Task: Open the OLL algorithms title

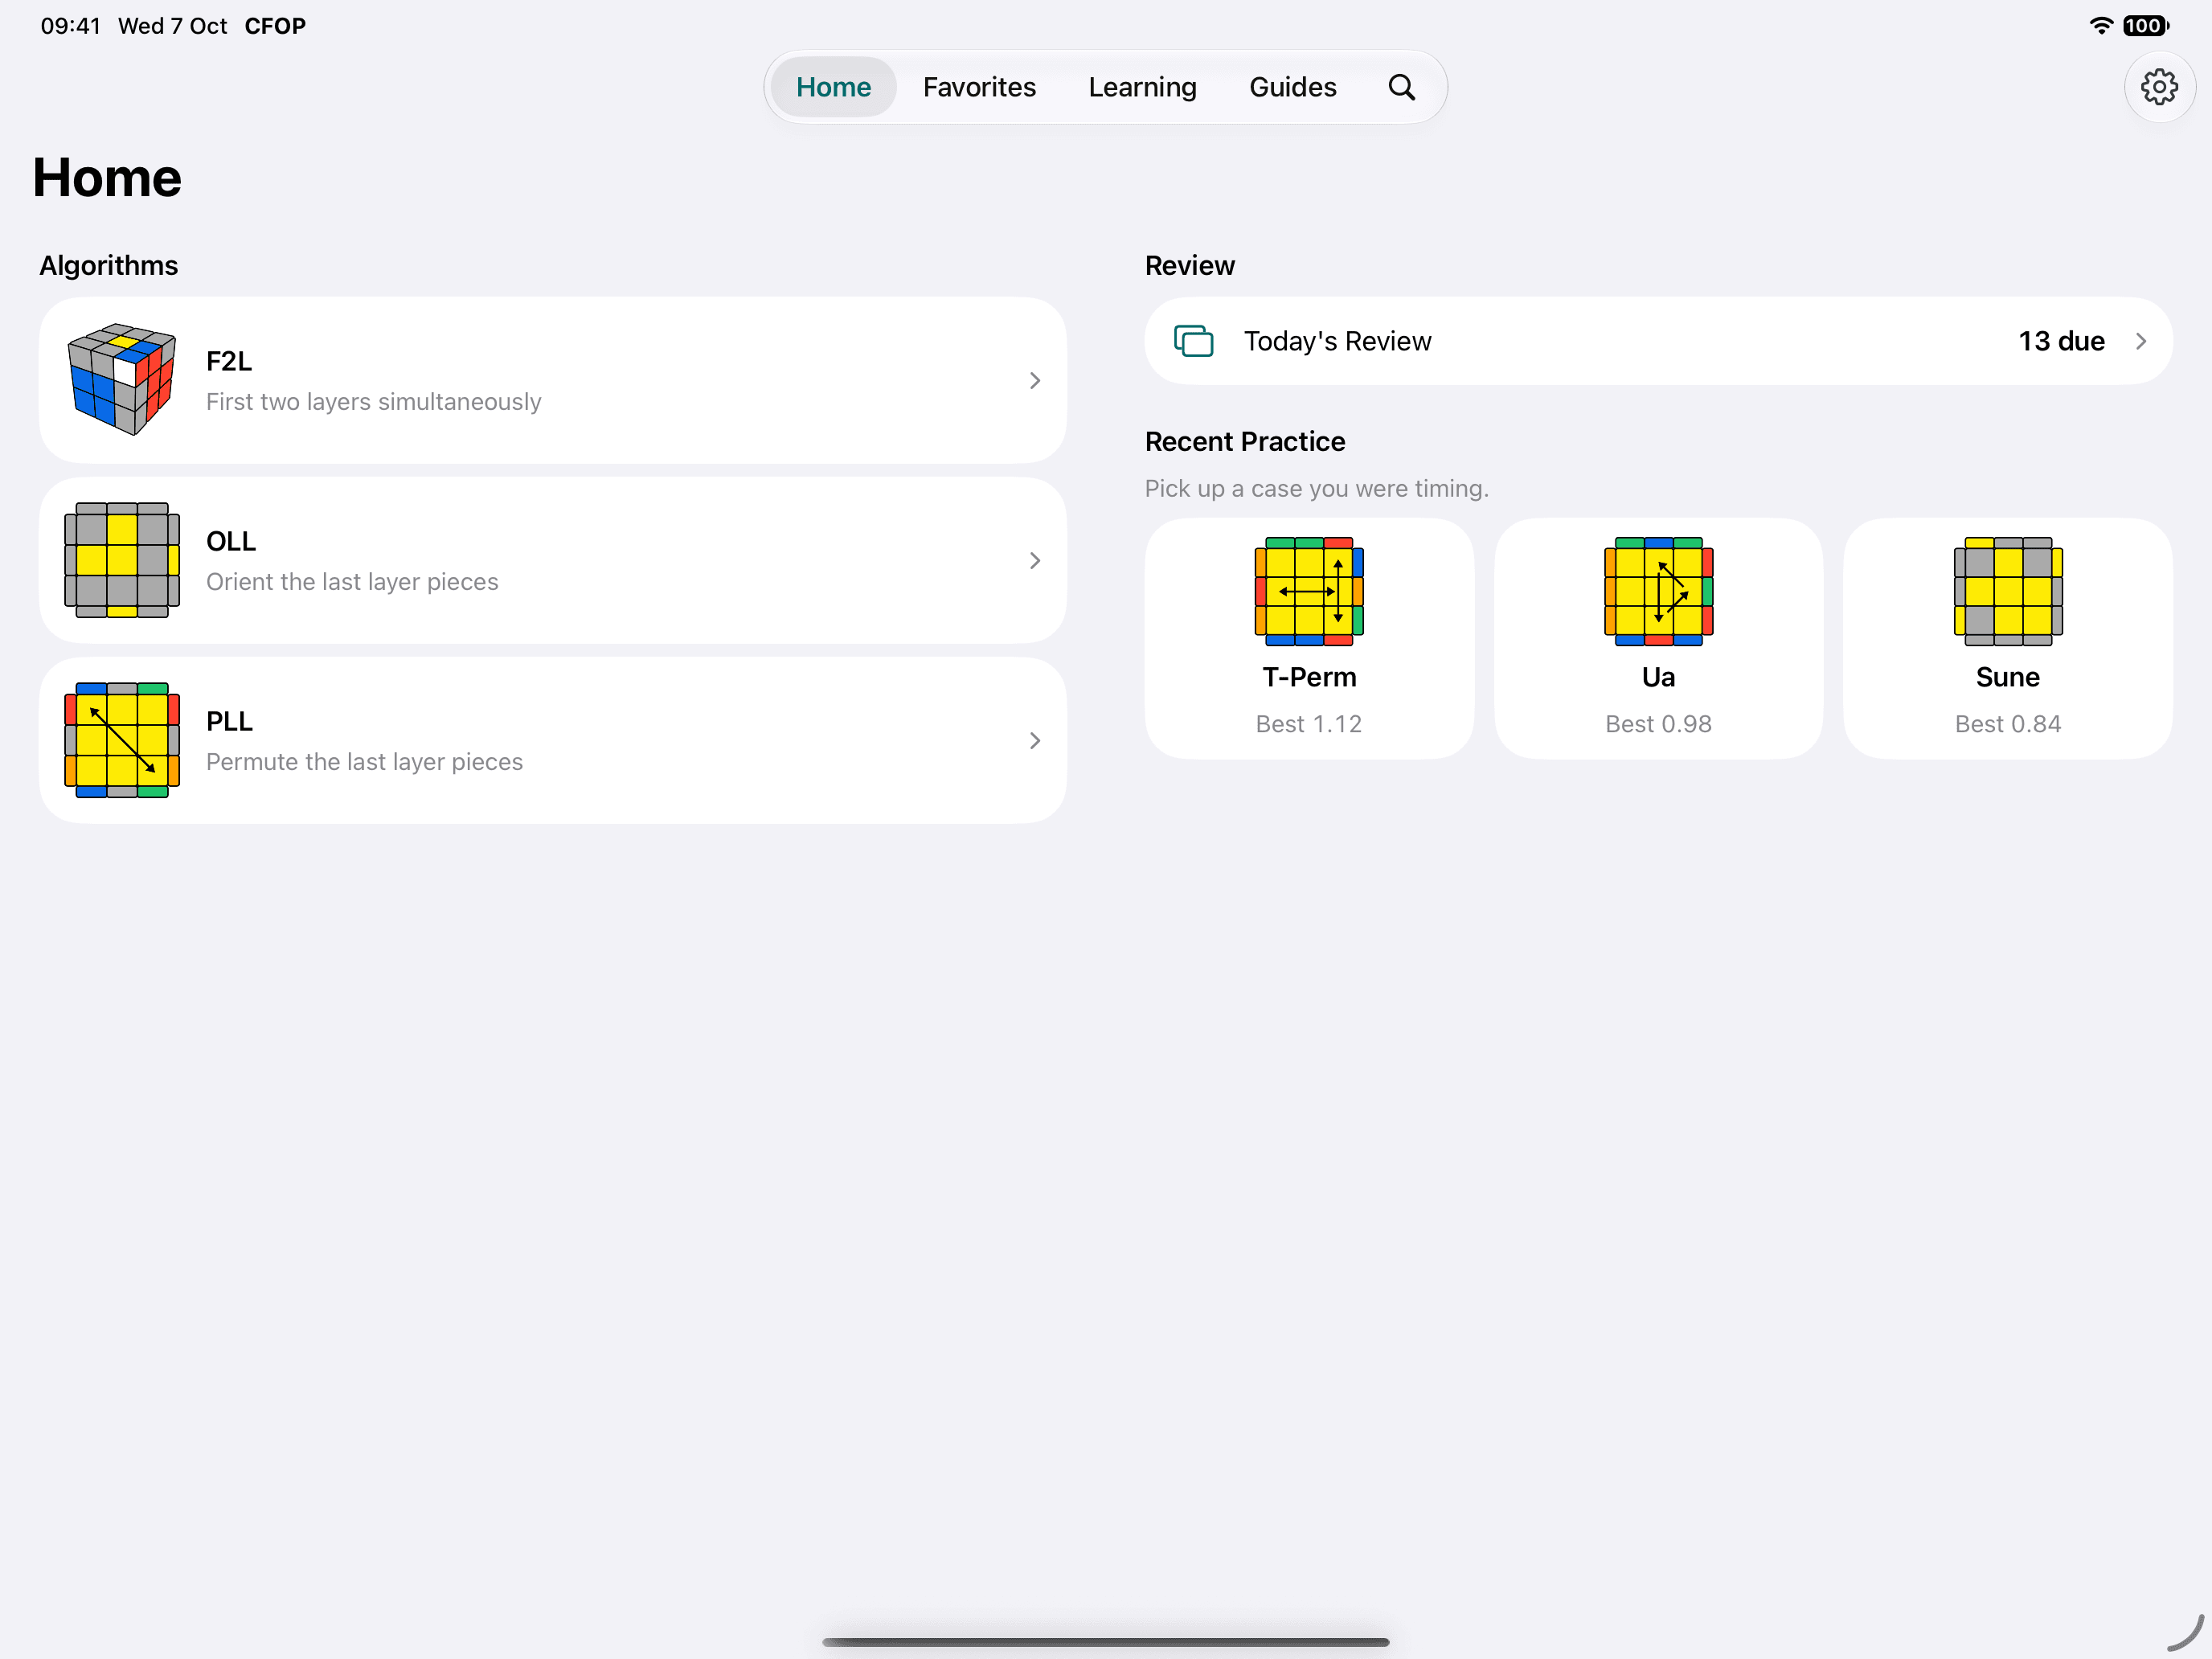Action: coord(231,541)
